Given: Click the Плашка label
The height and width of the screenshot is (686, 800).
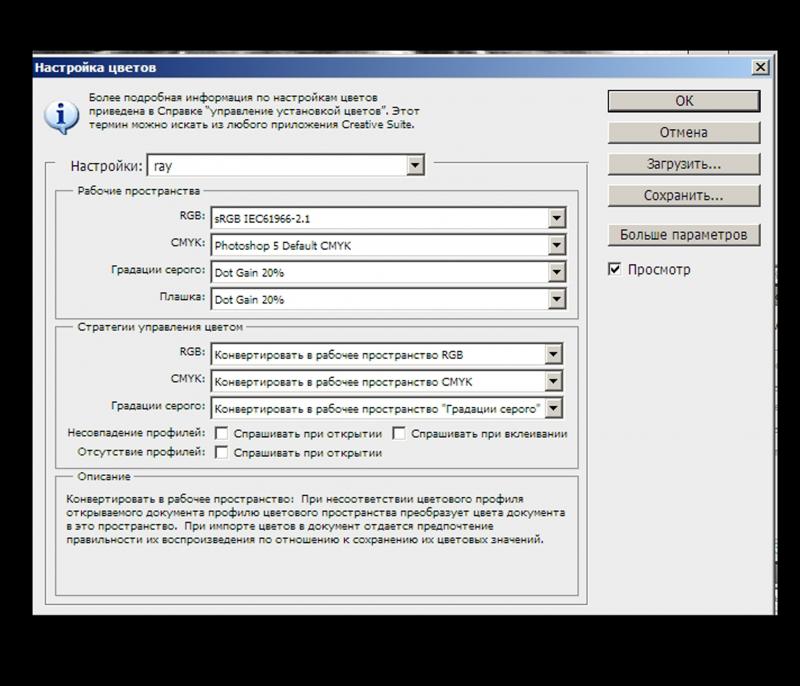Looking at the screenshot, I should [x=182, y=296].
